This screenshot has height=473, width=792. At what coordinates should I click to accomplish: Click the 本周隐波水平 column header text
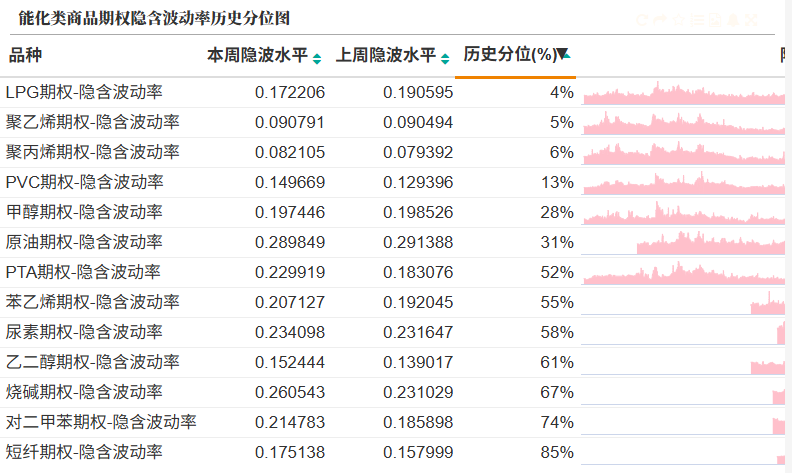click(258, 55)
